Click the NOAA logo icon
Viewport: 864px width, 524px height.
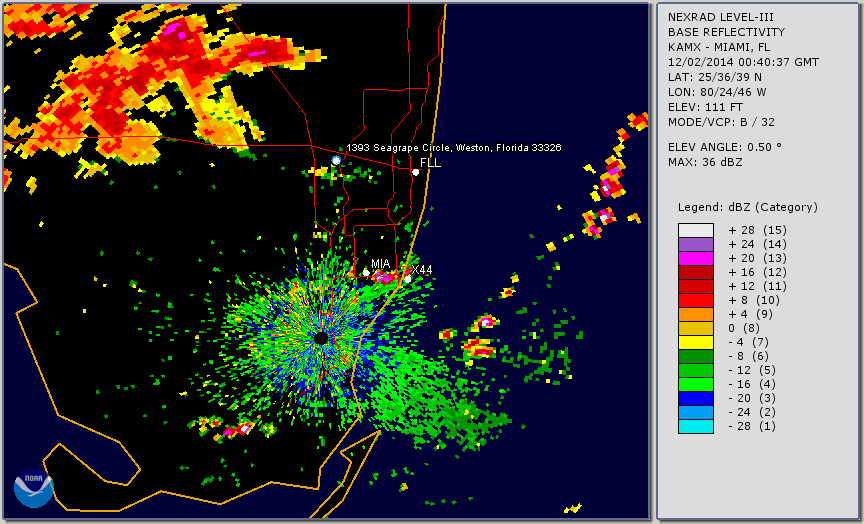[x=34, y=488]
